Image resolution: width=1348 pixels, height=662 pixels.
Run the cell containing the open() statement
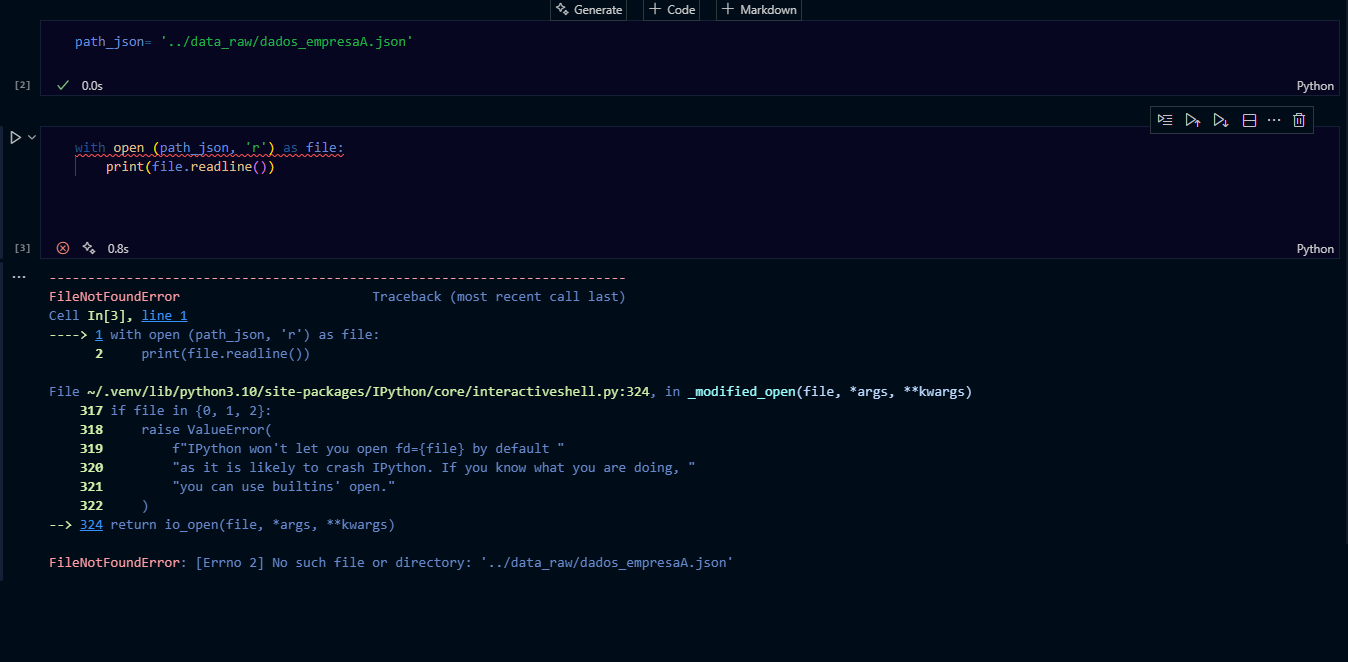pos(15,137)
